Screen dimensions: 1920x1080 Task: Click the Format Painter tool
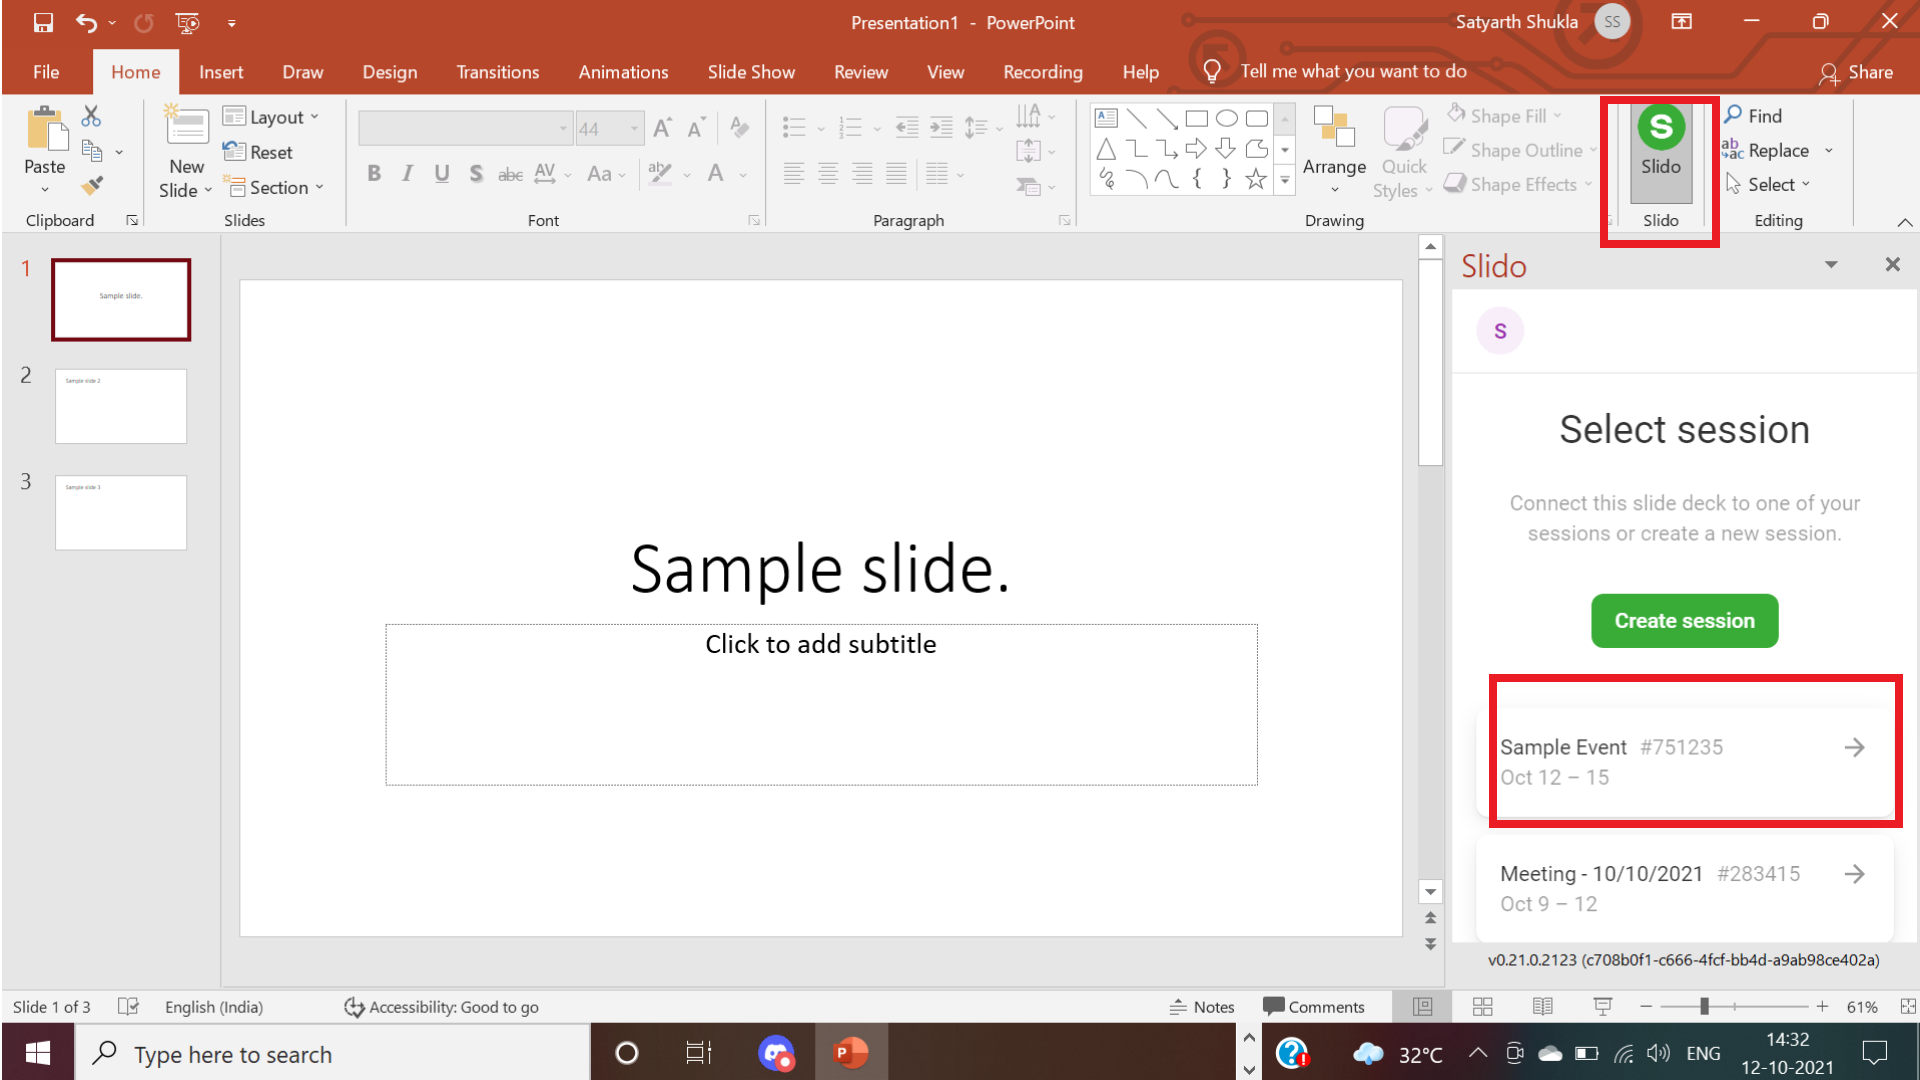90,185
